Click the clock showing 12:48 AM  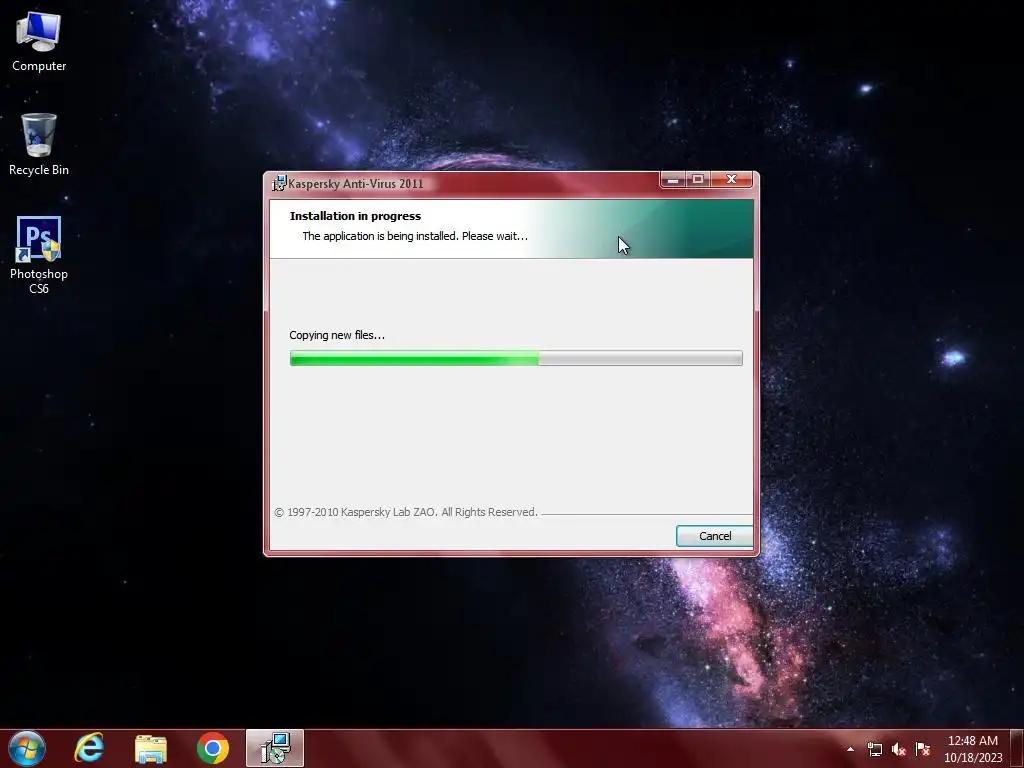972,741
